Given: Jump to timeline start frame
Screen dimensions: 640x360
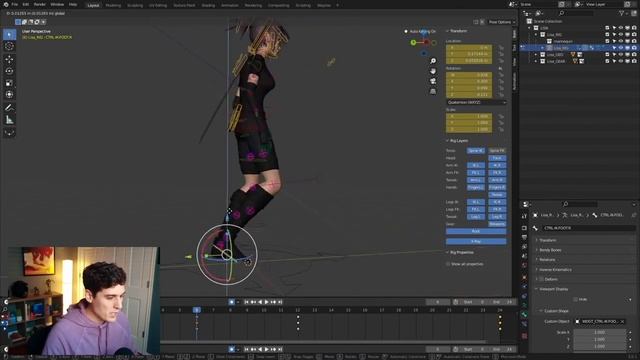Looking at the screenshot, I should (x=246, y=302).
